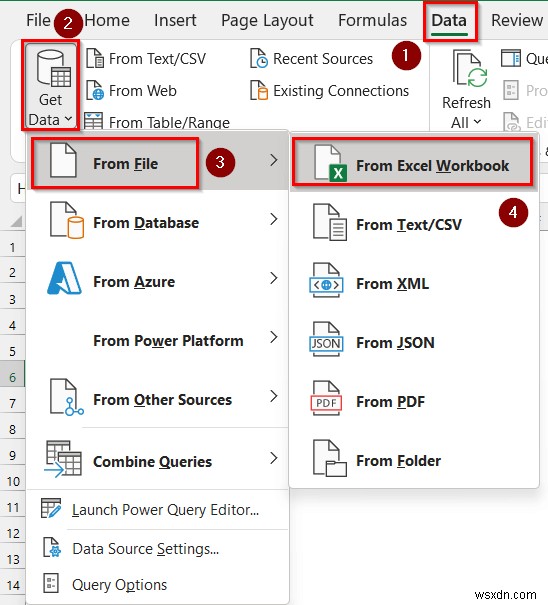Choose From Text/CSV in the submenu
Image resolution: width=548 pixels, height=605 pixels.
pos(414,225)
